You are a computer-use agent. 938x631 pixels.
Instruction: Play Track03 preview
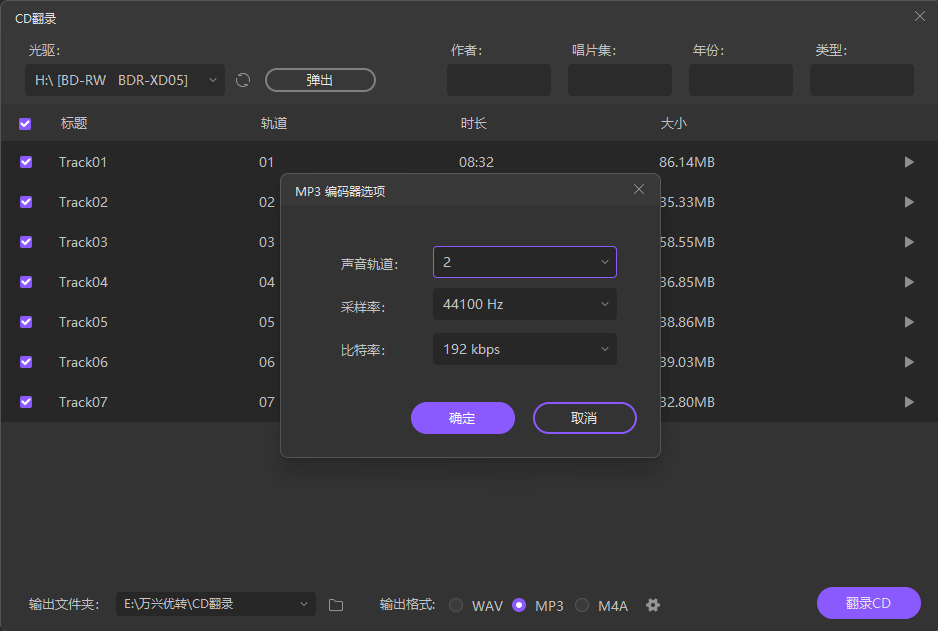click(x=909, y=242)
